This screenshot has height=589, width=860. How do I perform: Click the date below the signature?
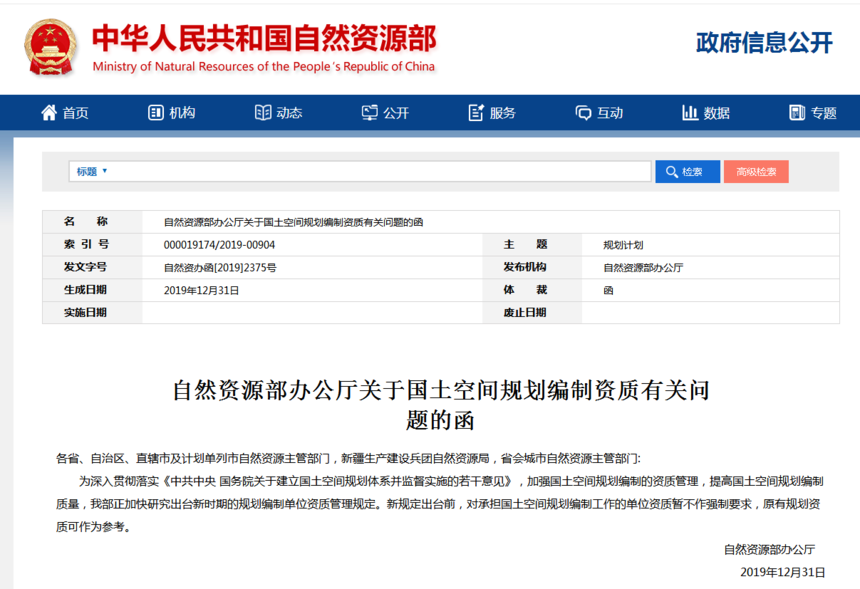pyautogui.click(x=783, y=573)
